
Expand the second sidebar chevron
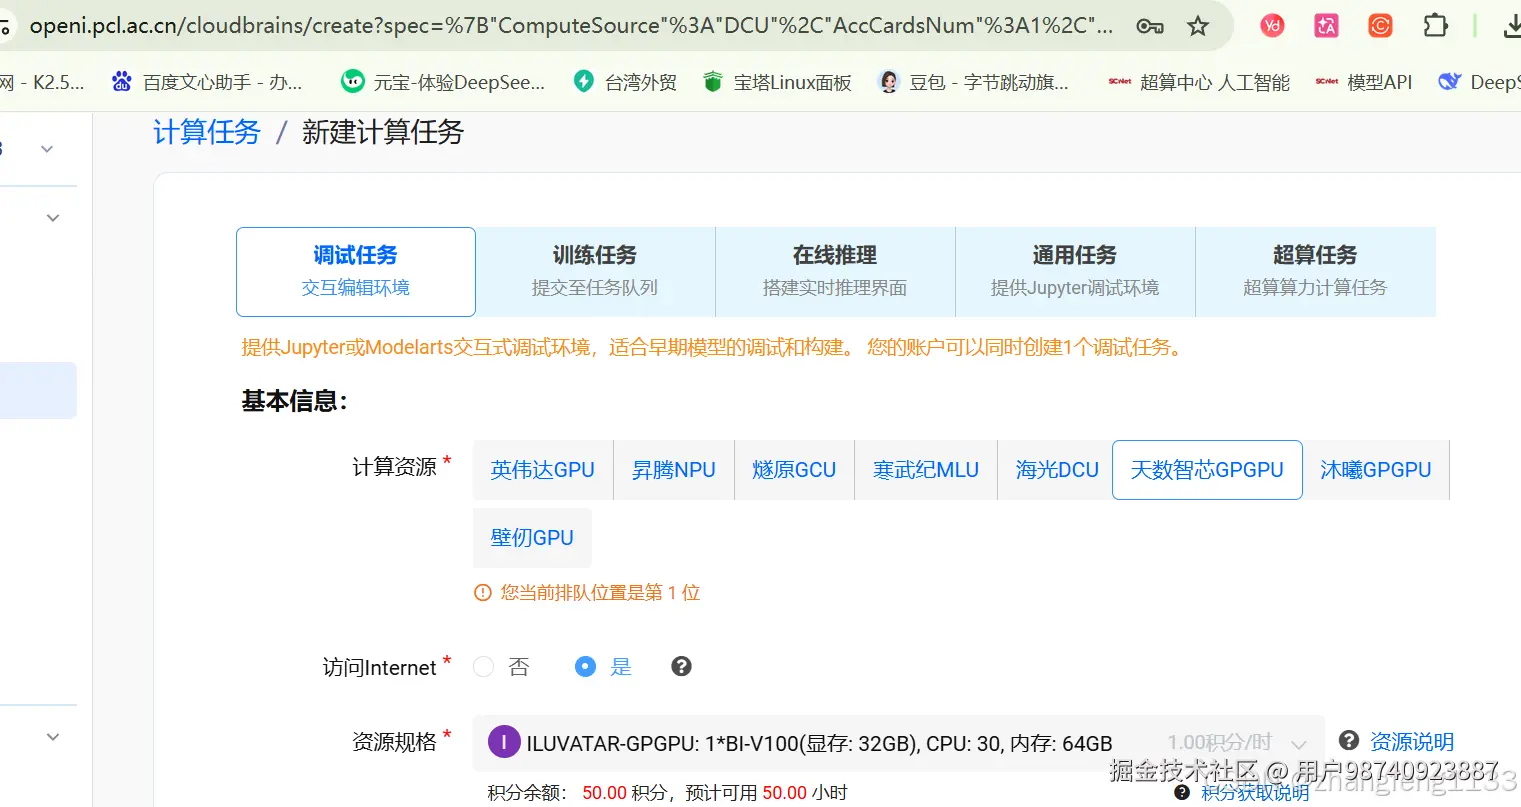pyautogui.click(x=53, y=218)
